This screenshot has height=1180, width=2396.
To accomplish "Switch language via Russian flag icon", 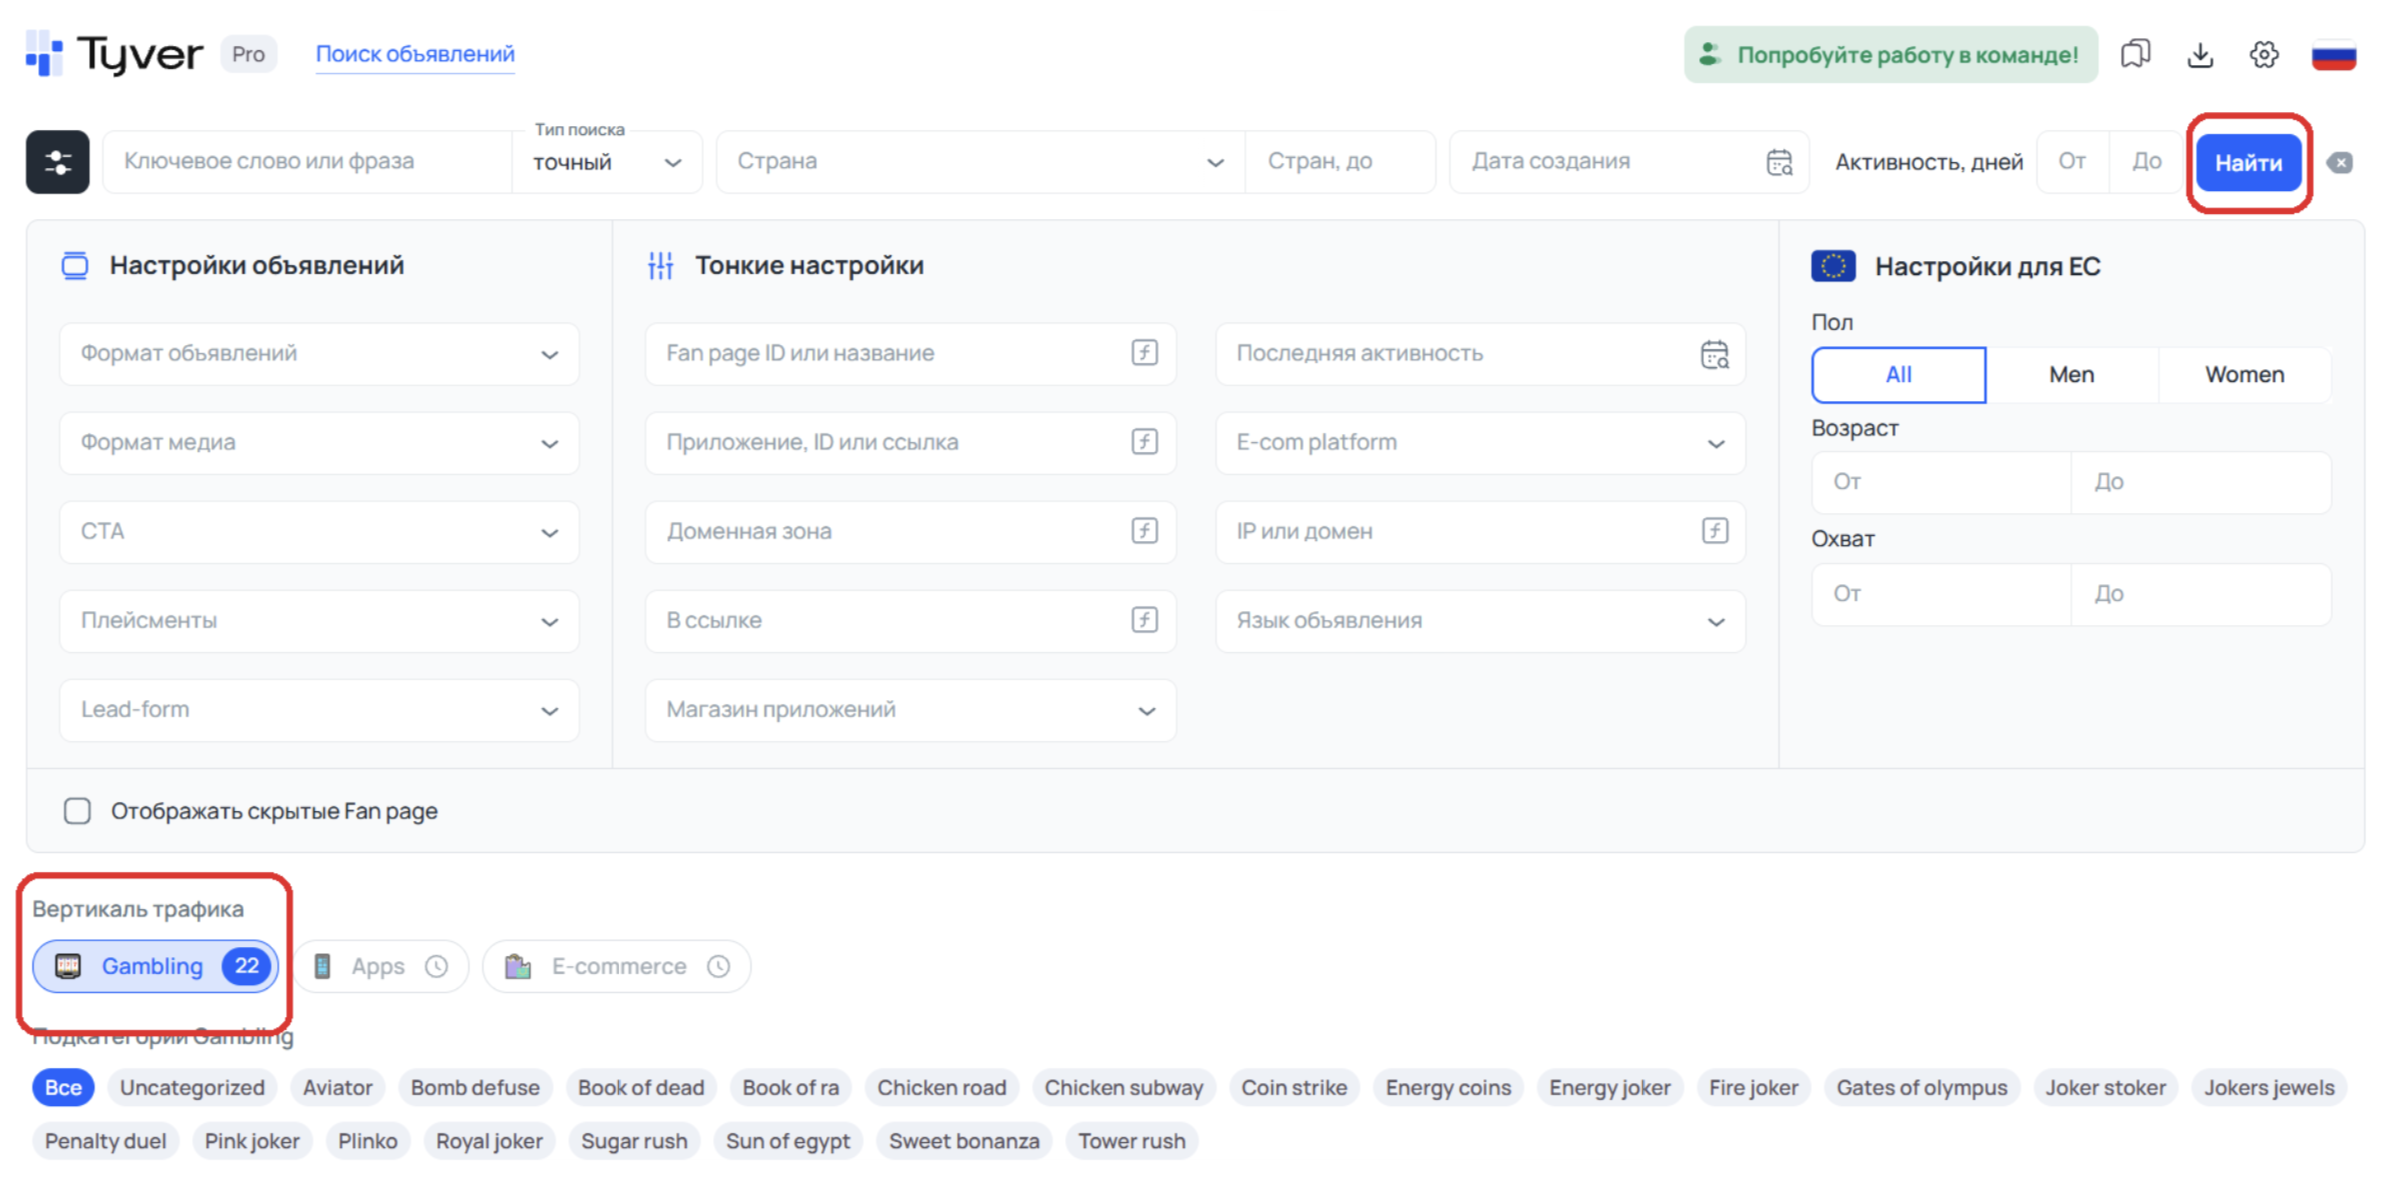I will point(2334,54).
